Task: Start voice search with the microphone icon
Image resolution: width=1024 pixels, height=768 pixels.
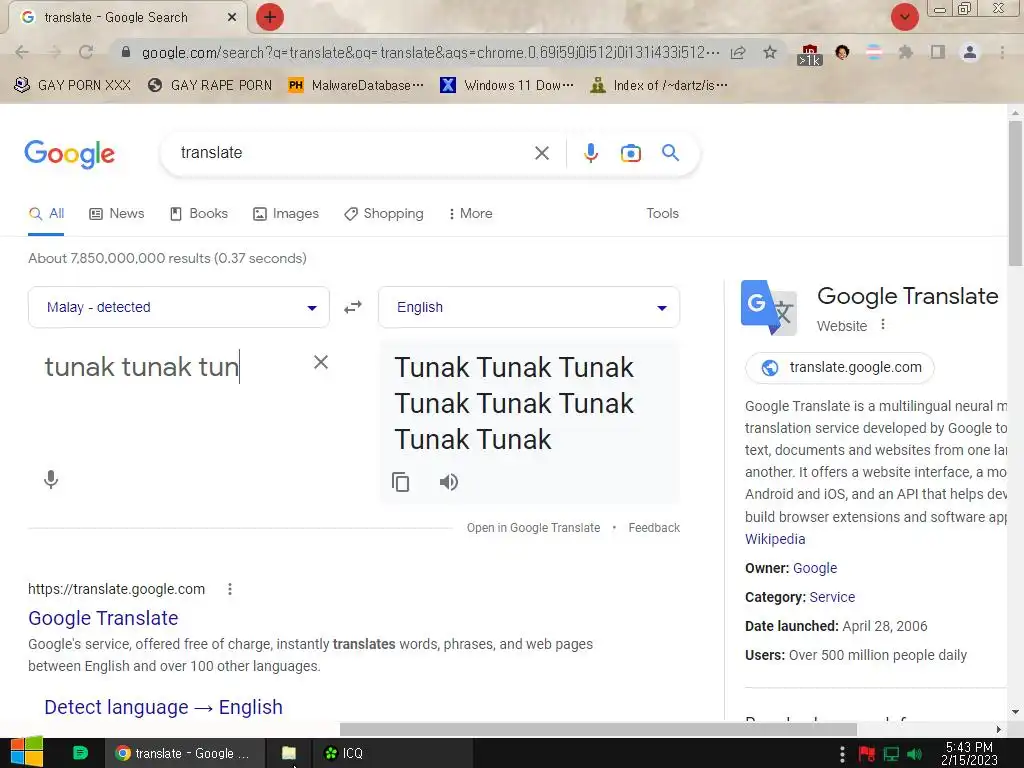Action: (590, 153)
